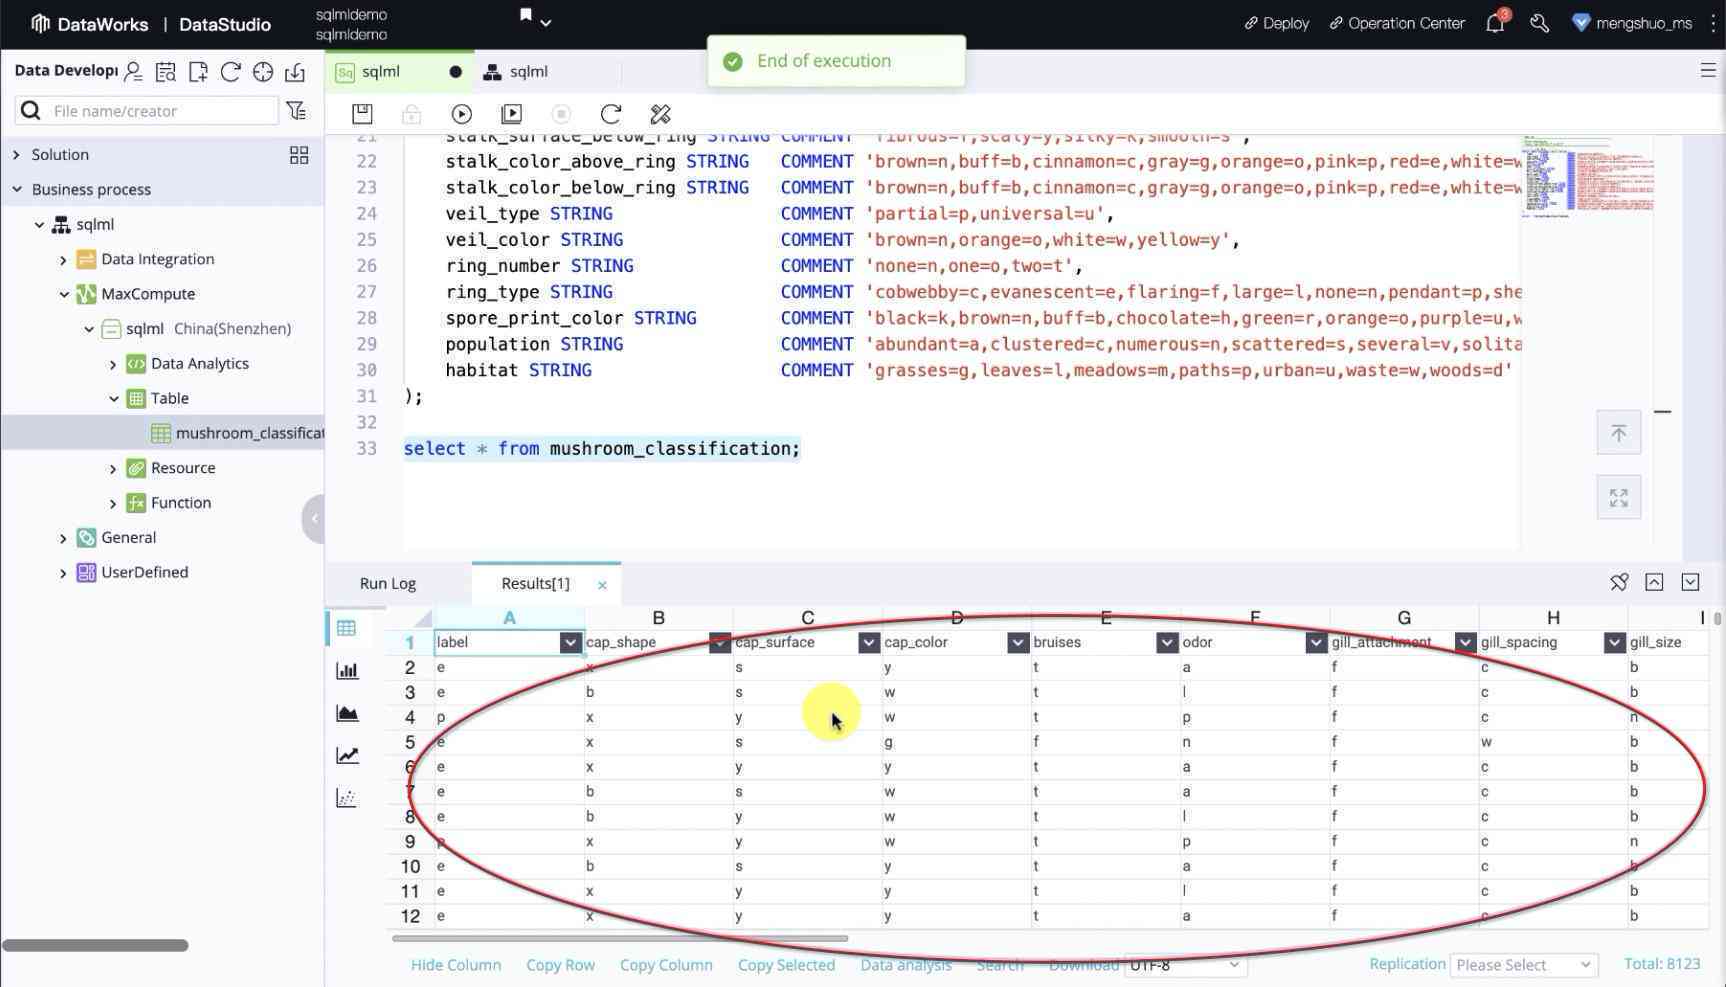
Task: Show the results as an area chart
Action: pos(347,713)
